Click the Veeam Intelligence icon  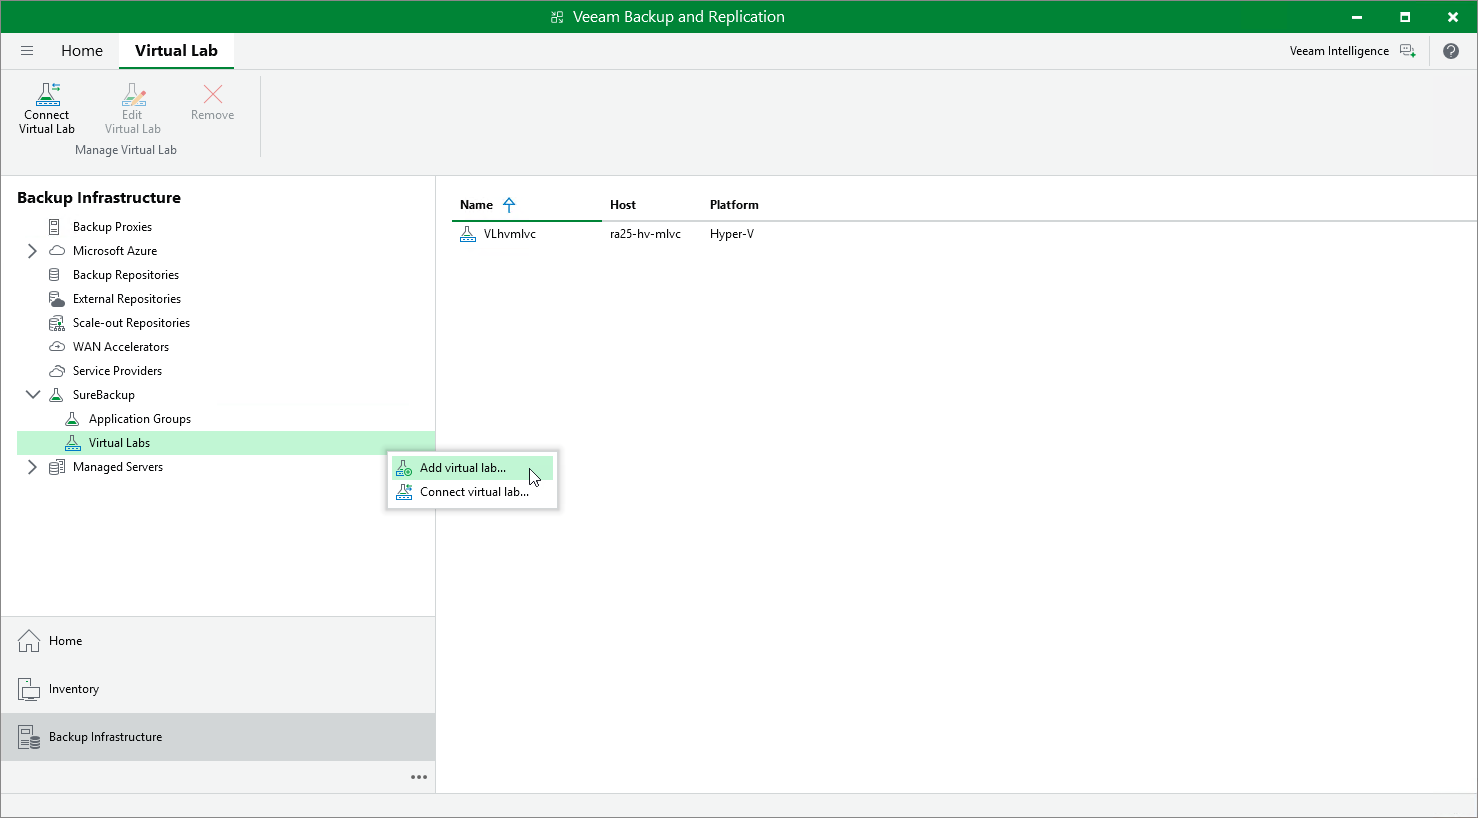1408,51
